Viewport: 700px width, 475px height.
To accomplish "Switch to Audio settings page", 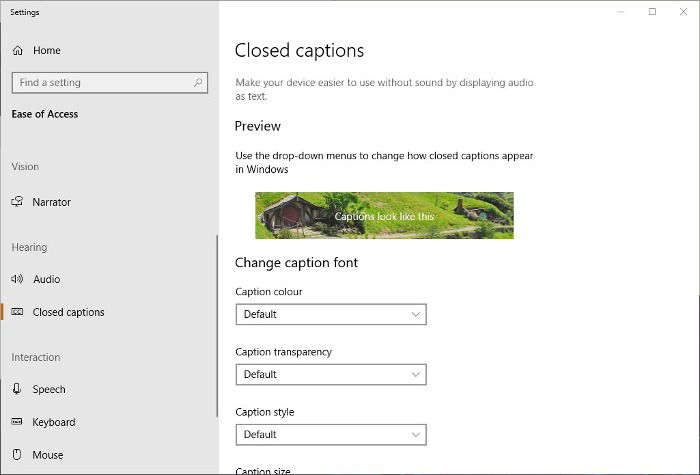I will [46, 279].
